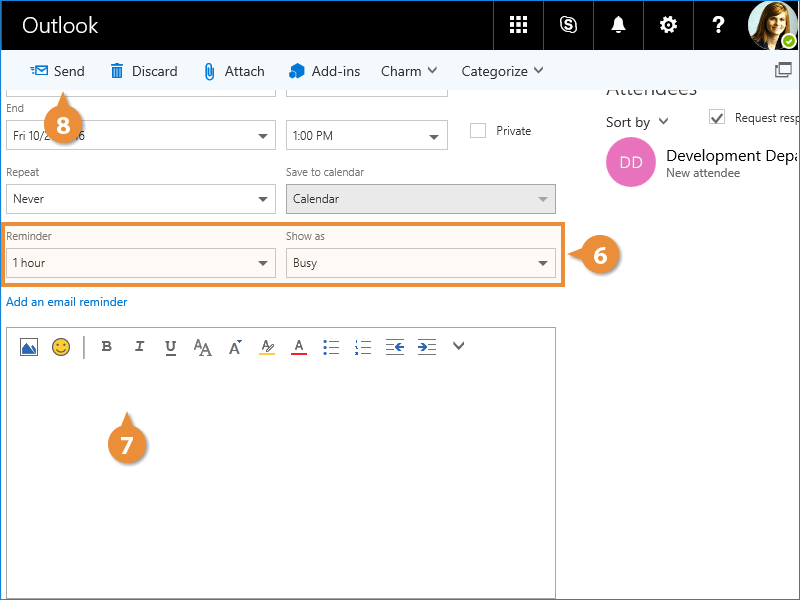Open the settings gear icon
The height and width of the screenshot is (600, 800).
click(x=668, y=25)
